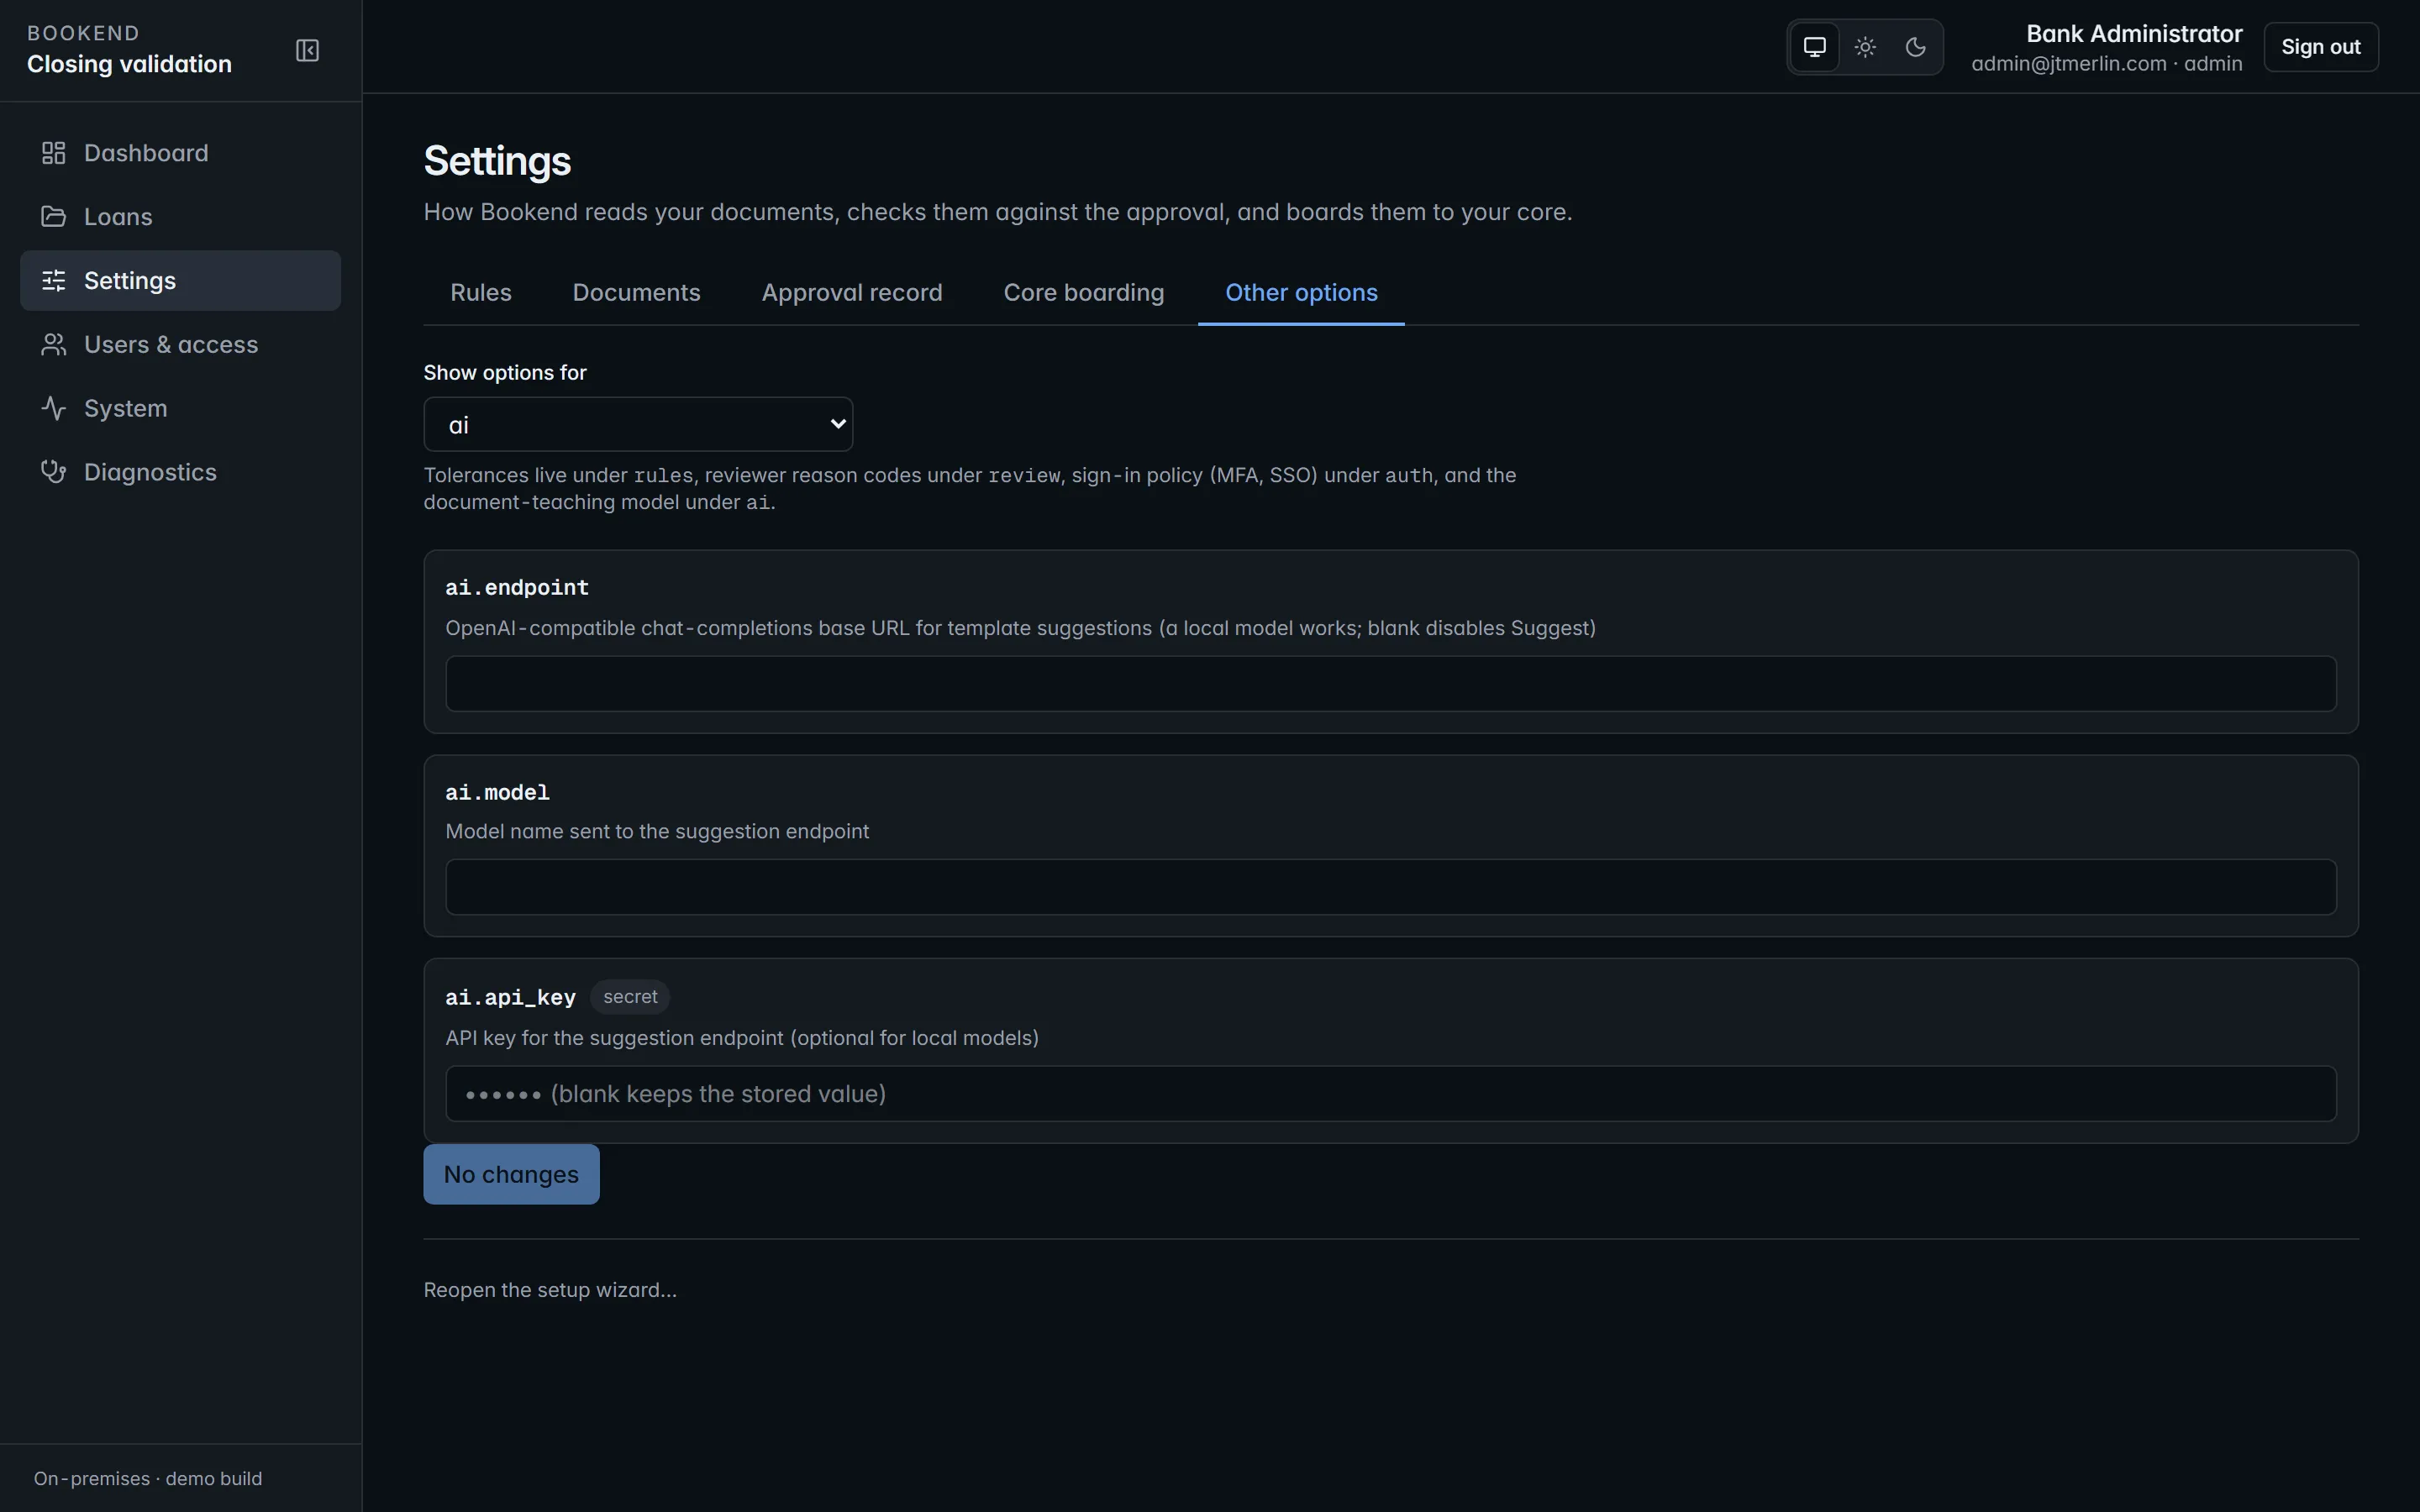The height and width of the screenshot is (1512, 2420).
Task: Open the Show options for dropdown
Action: pyautogui.click(x=638, y=424)
